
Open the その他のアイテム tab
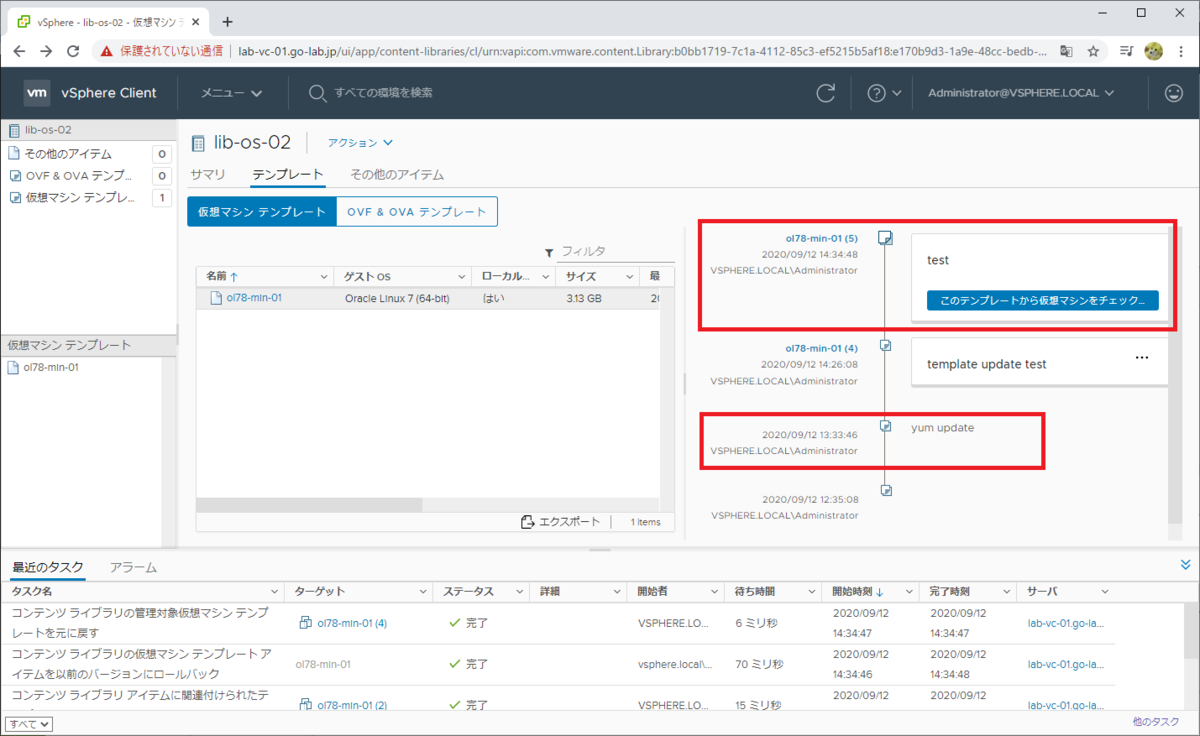(x=397, y=174)
